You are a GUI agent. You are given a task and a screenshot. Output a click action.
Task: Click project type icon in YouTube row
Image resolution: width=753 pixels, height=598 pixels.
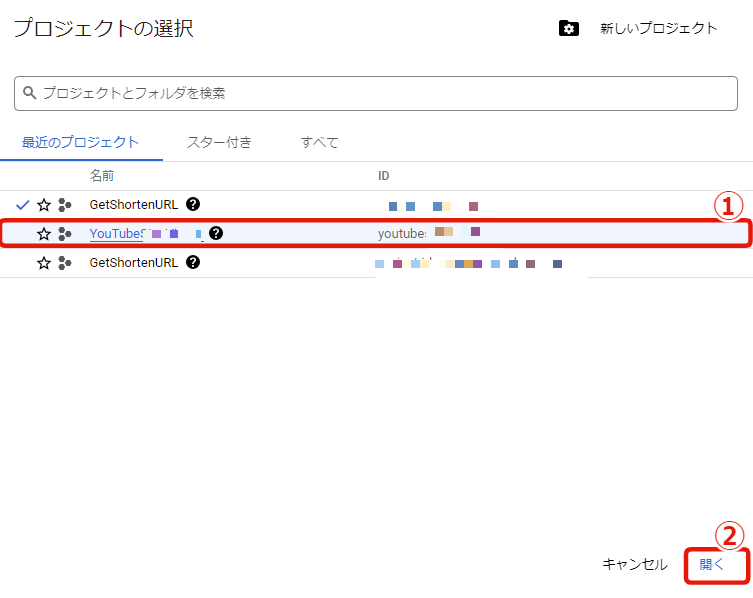coord(65,234)
